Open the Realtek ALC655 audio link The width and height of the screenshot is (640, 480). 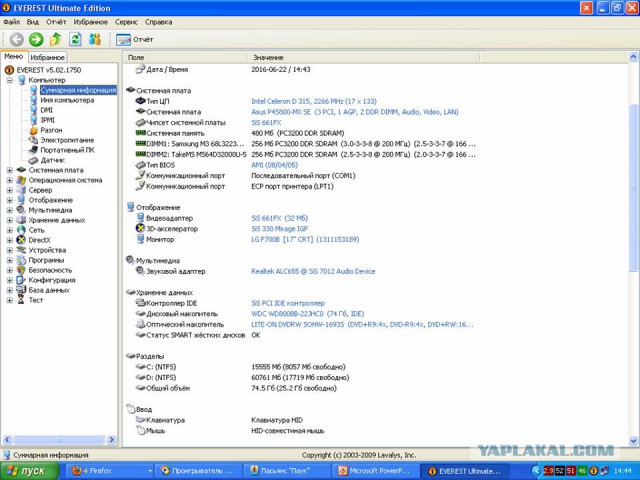click(x=313, y=271)
